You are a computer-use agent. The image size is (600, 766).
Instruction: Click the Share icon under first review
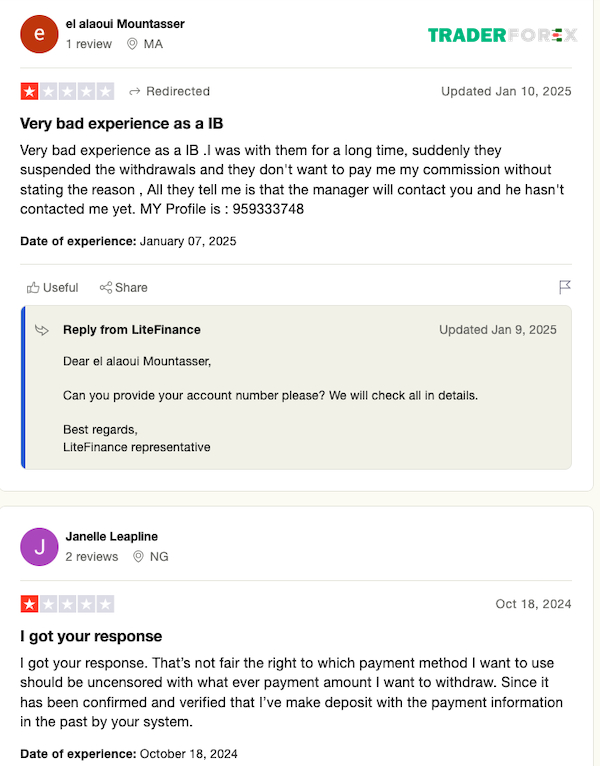click(x=106, y=288)
